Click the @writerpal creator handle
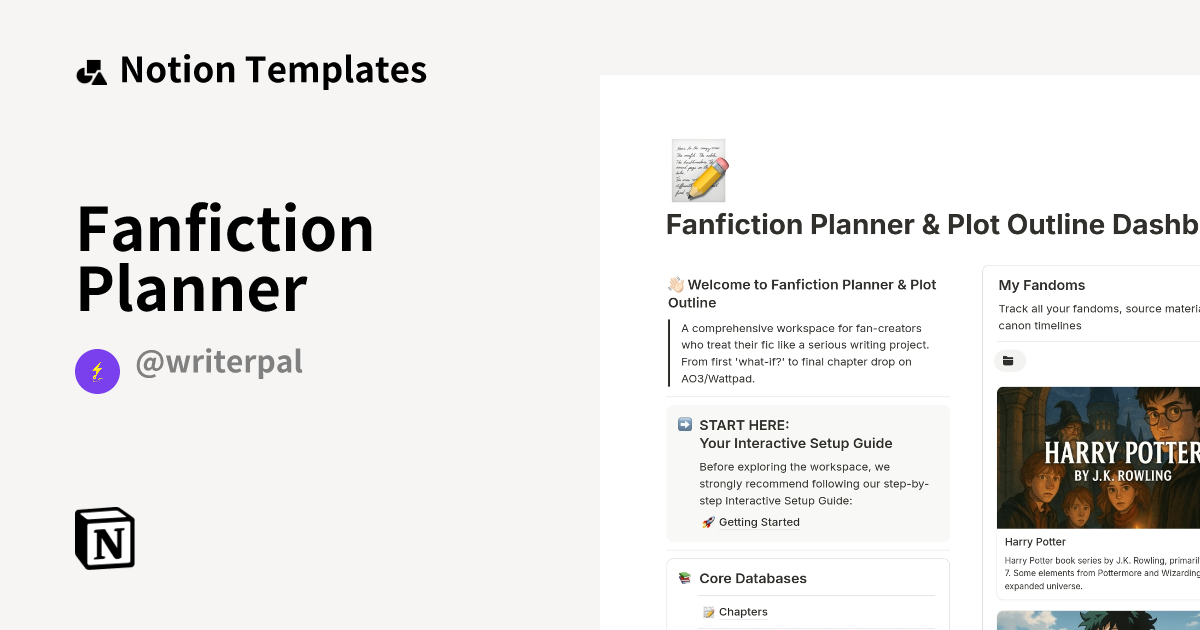Image resolution: width=1200 pixels, height=630 pixels. (x=219, y=362)
